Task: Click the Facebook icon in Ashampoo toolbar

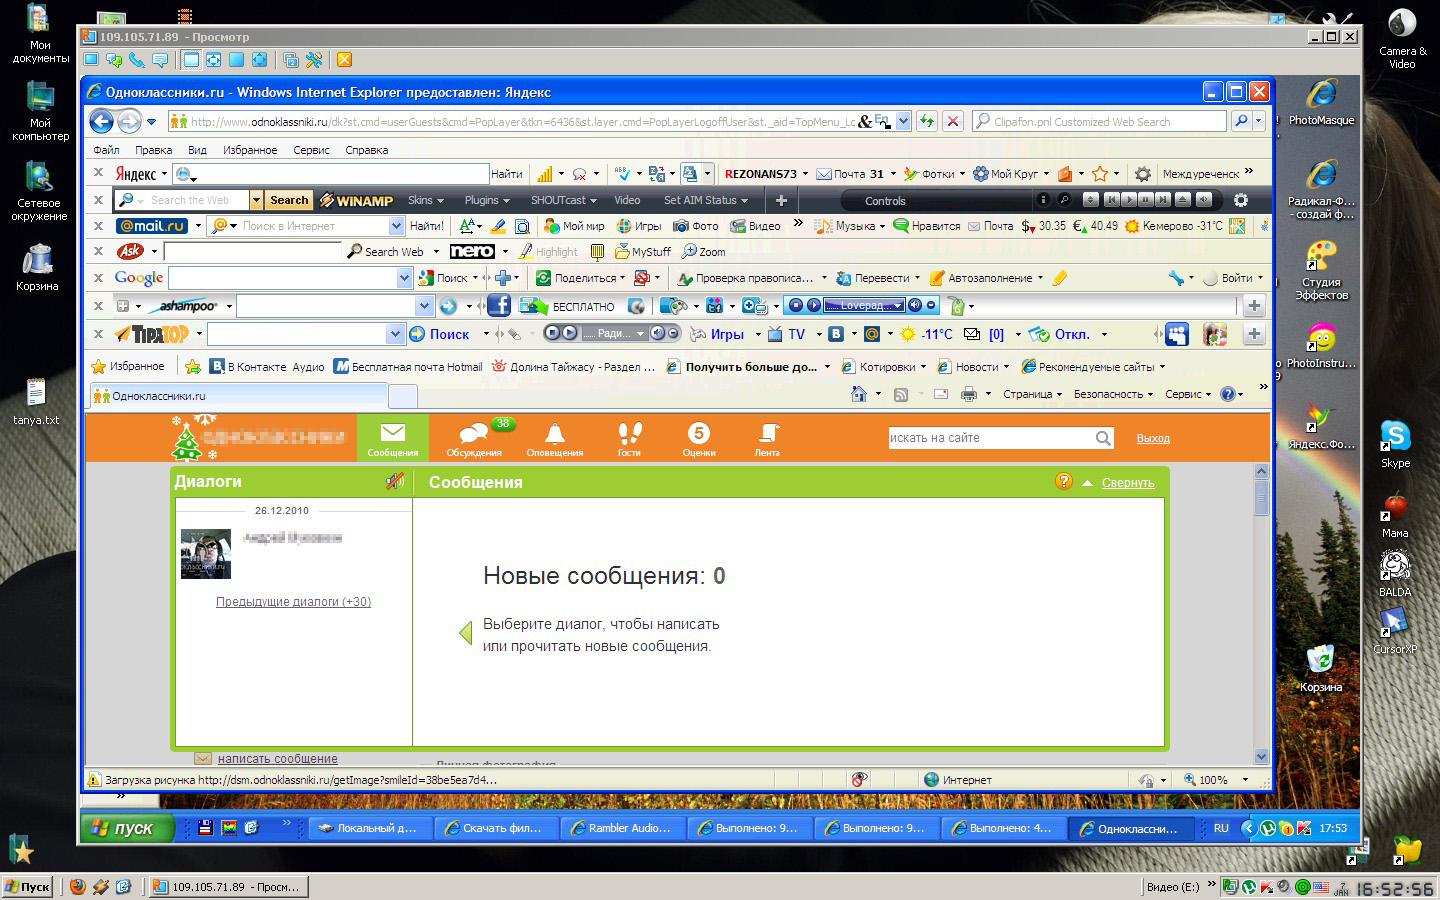Action: (498, 306)
